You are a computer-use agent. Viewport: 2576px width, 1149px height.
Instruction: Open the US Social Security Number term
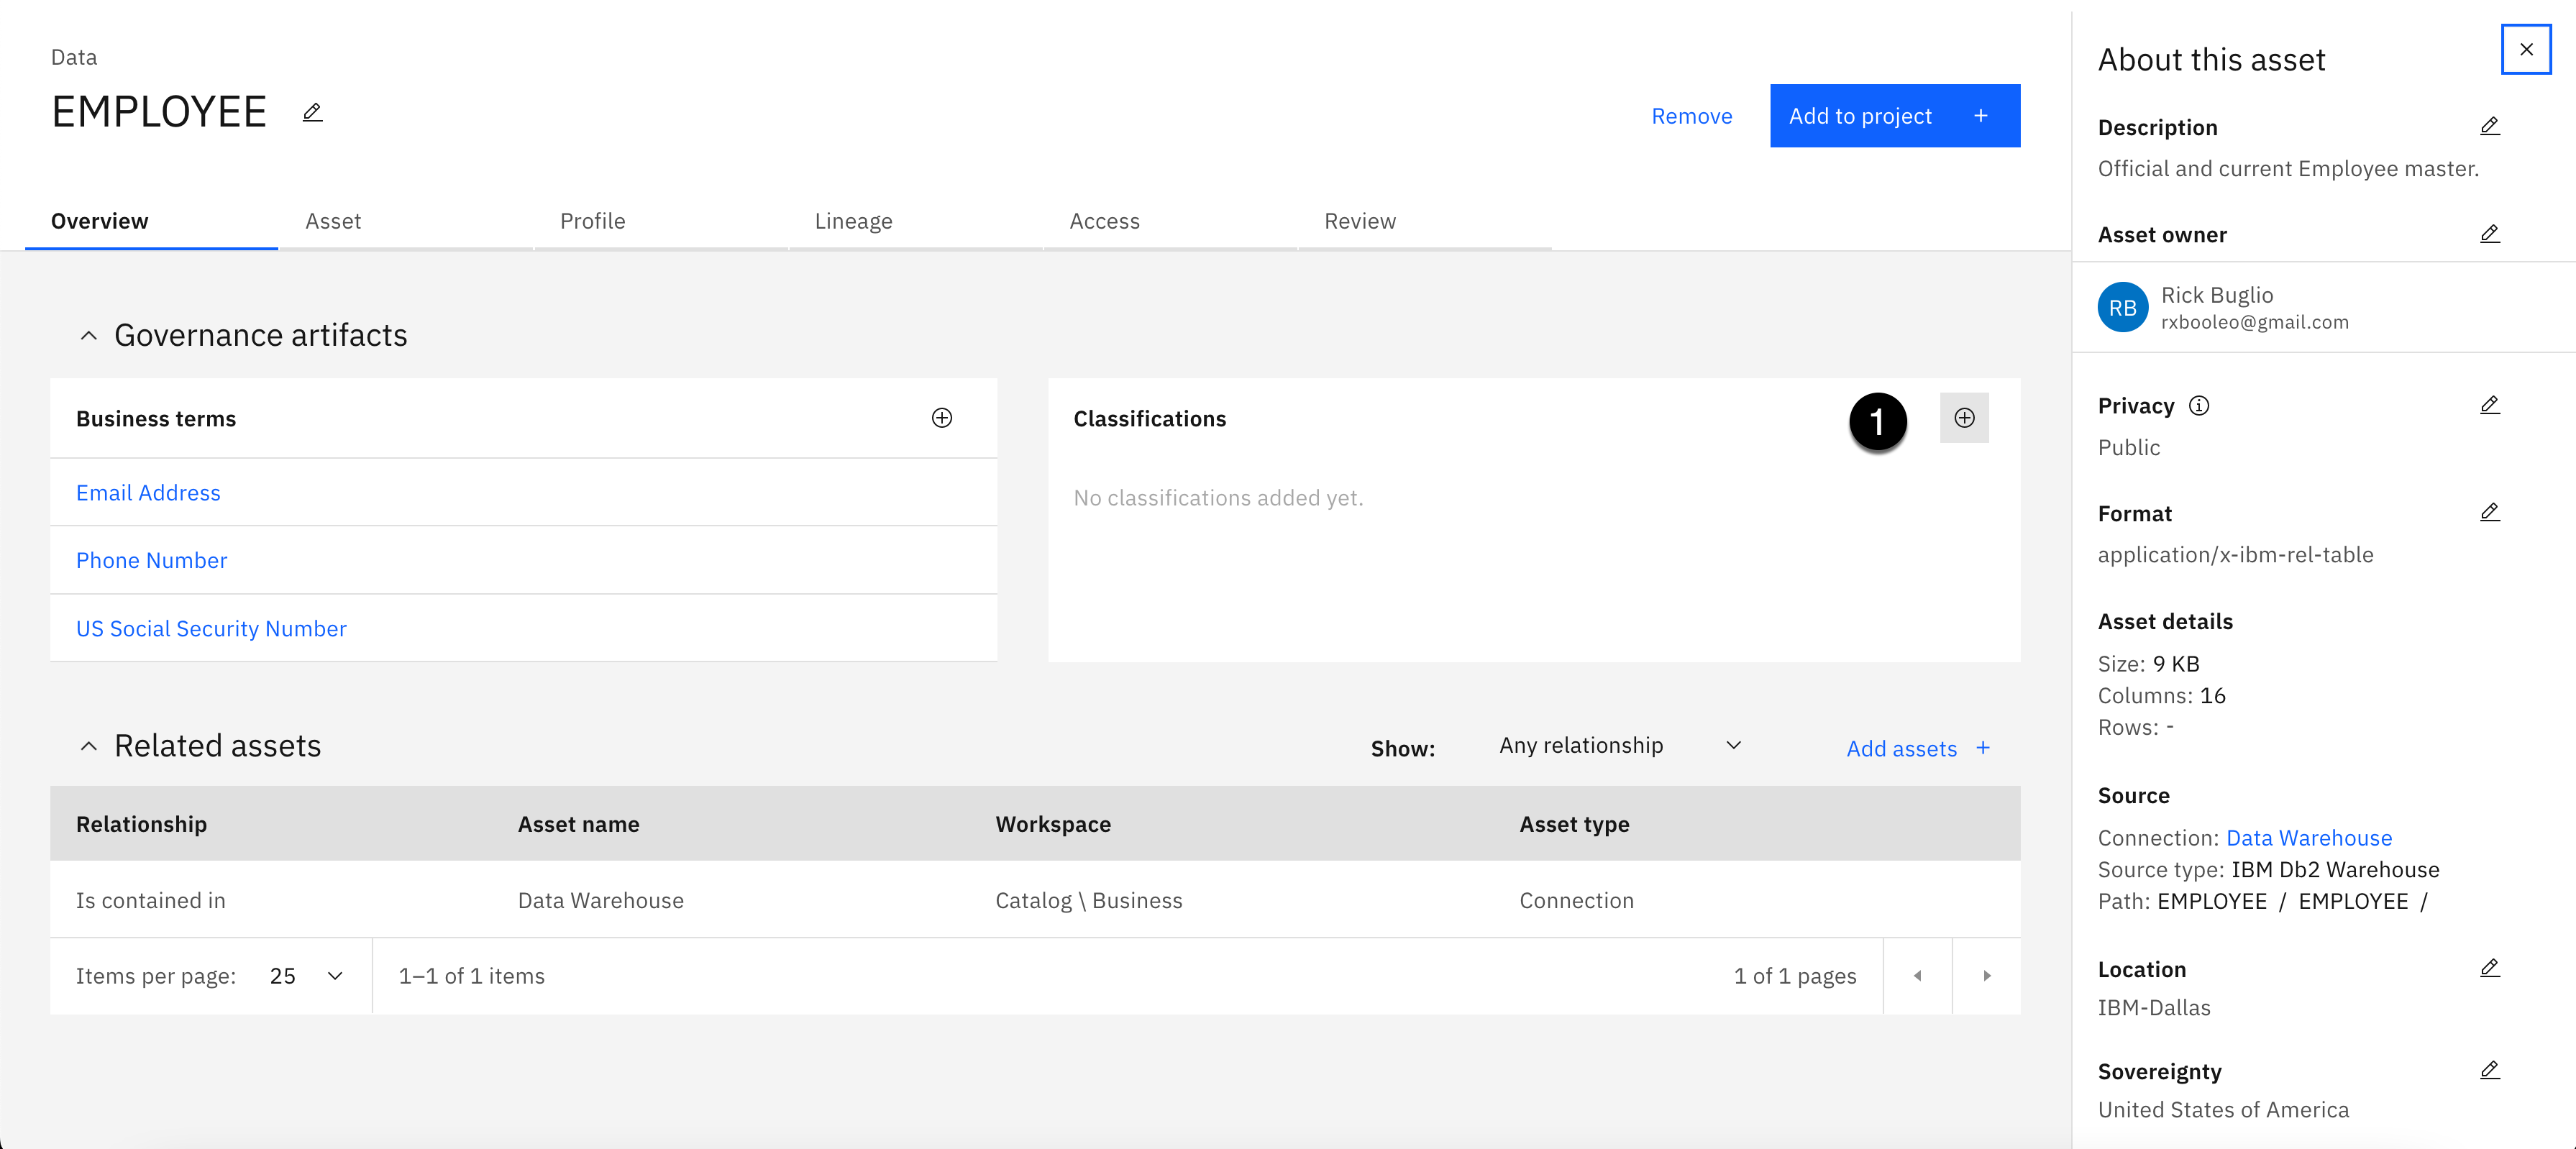[211, 628]
